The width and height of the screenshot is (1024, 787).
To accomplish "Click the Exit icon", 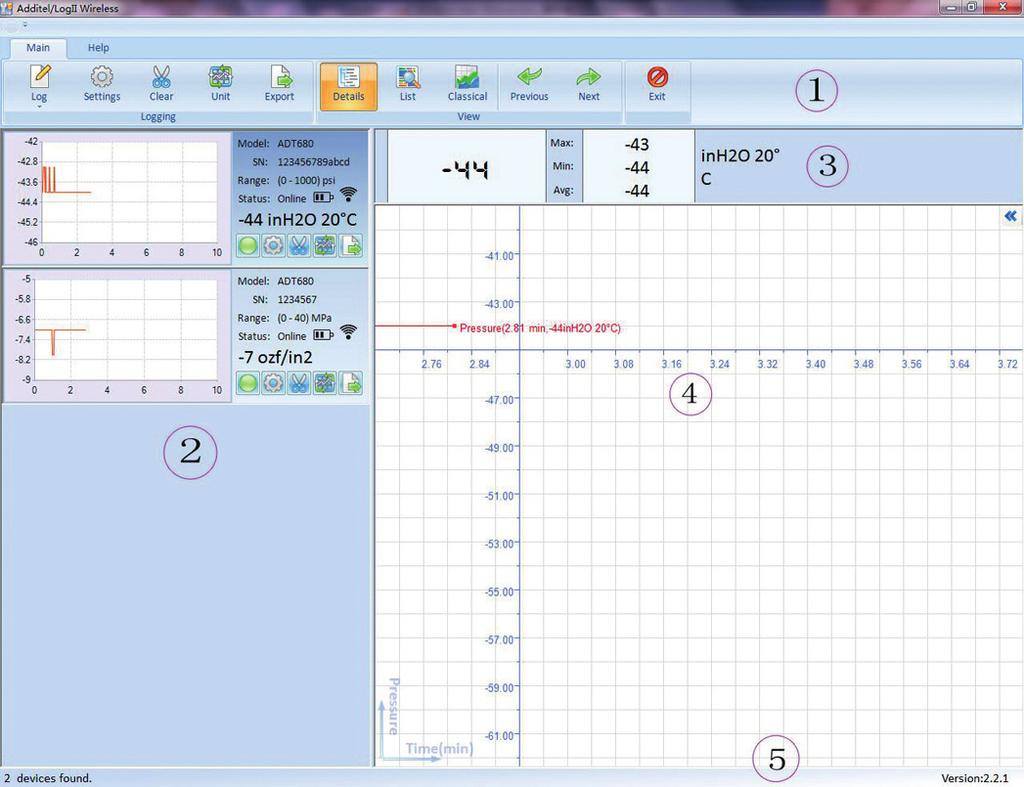I will 657,84.
